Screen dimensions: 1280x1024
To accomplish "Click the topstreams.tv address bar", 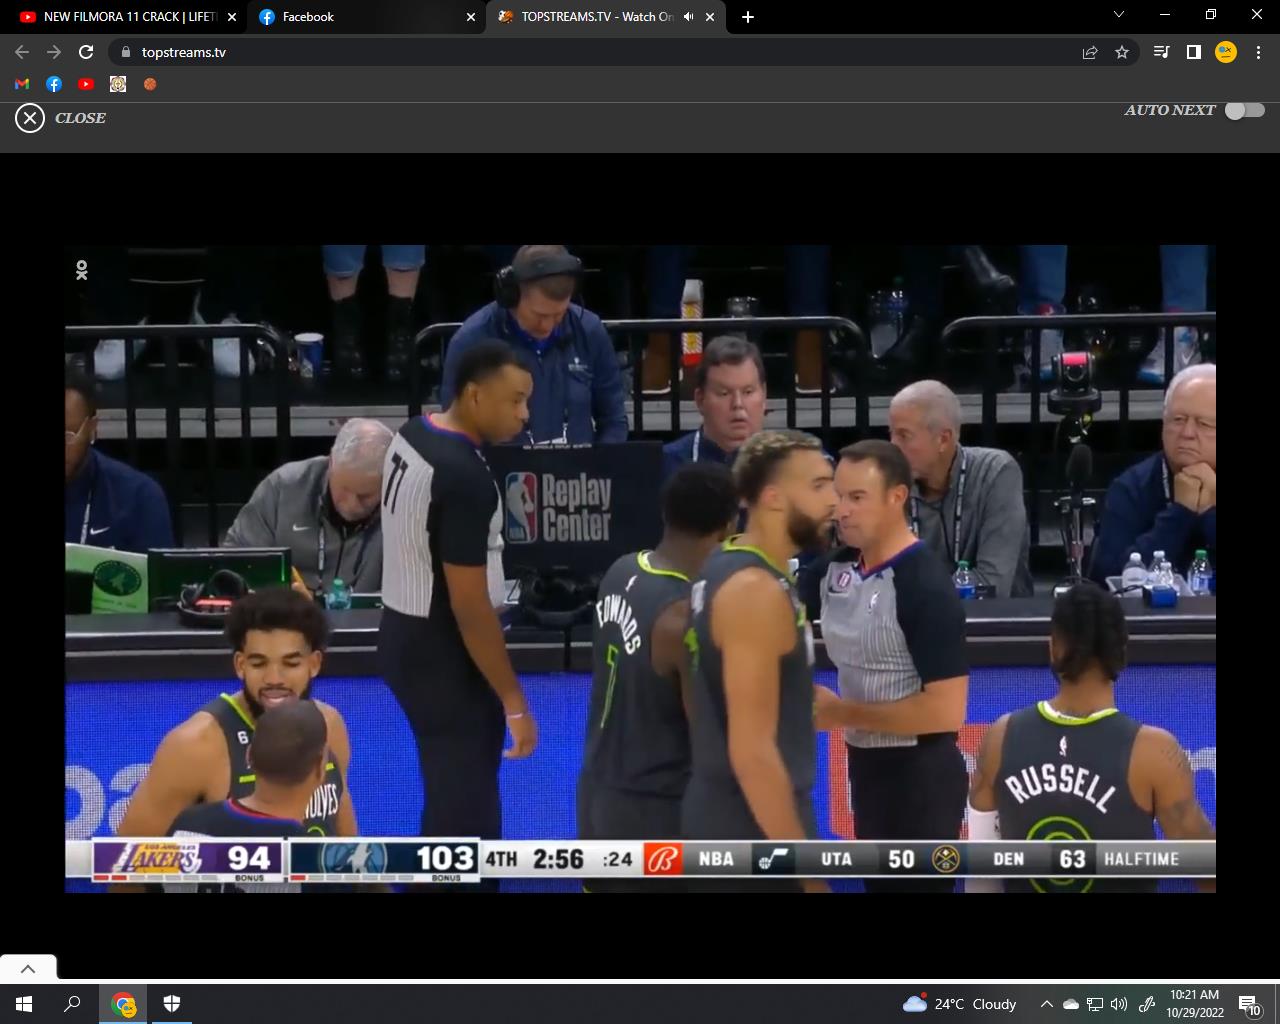I will 600,52.
